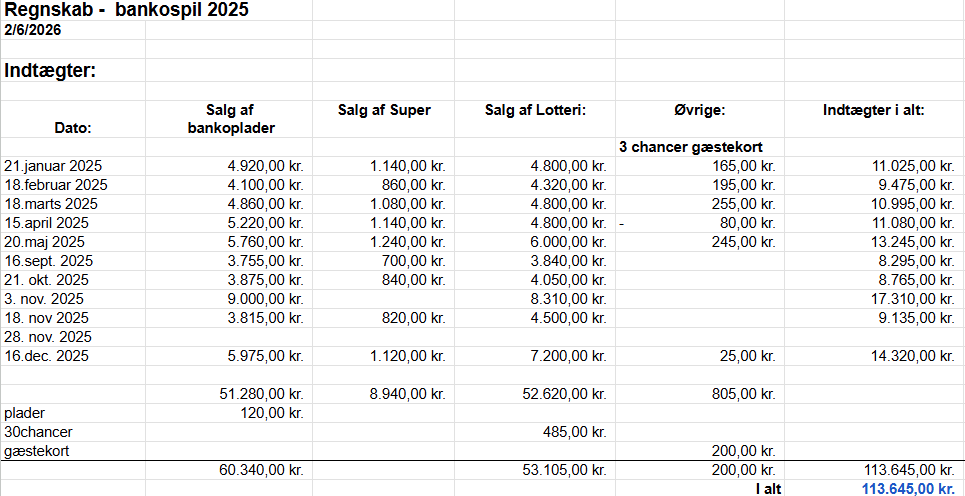This screenshot has width=965, height=496.
Task: Select the 'Salg af Super' header cell
Action: pyautogui.click(x=385, y=110)
